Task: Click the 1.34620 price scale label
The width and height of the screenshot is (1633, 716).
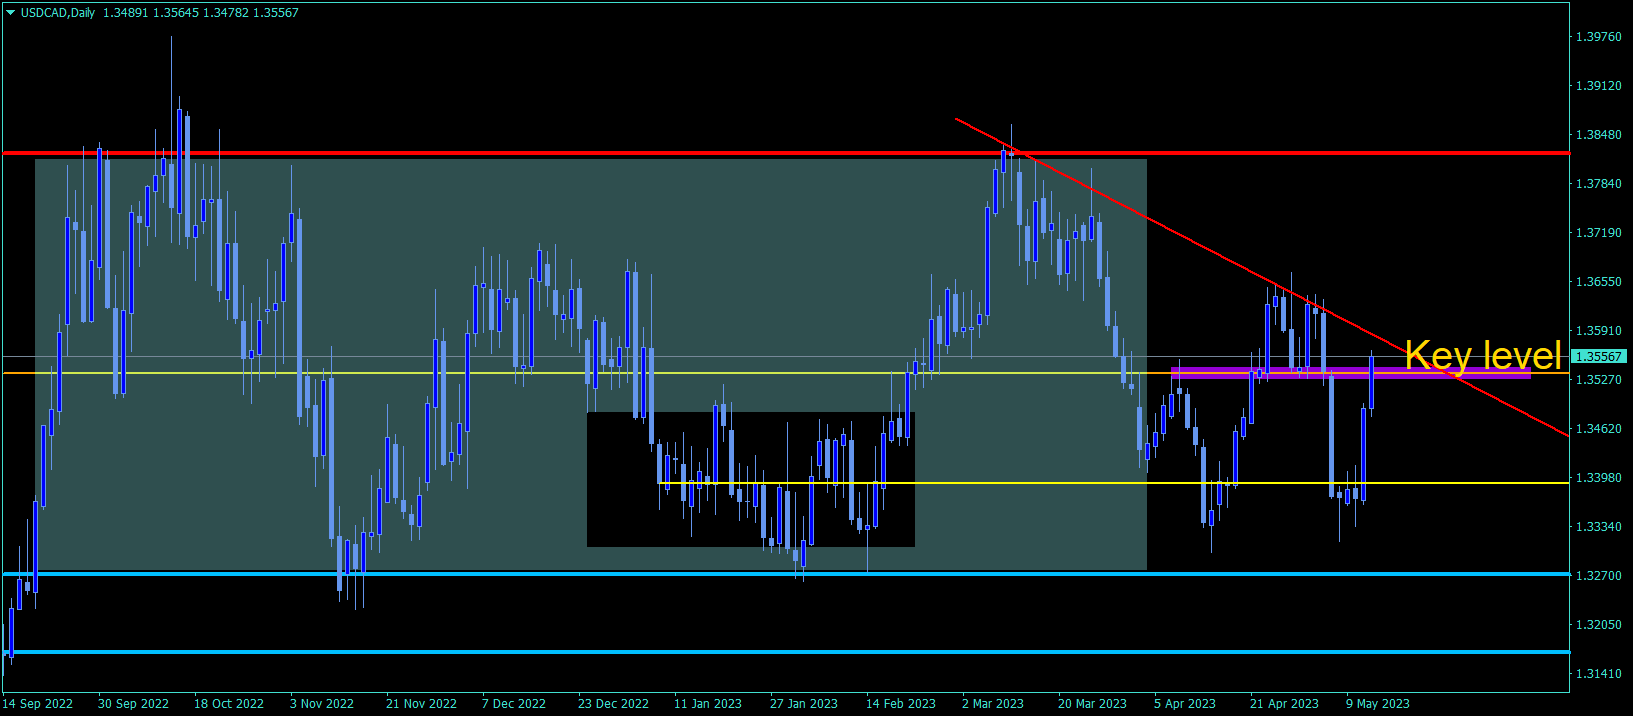Action: [1598, 429]
